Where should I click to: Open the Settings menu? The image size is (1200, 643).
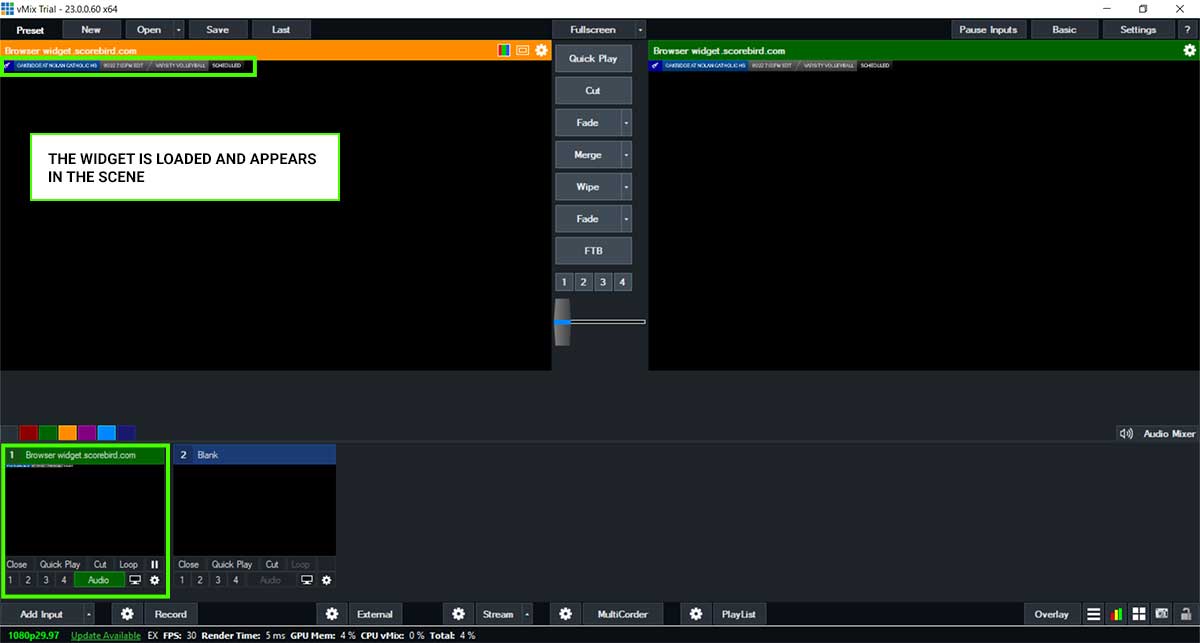(x=1138, y=30)
